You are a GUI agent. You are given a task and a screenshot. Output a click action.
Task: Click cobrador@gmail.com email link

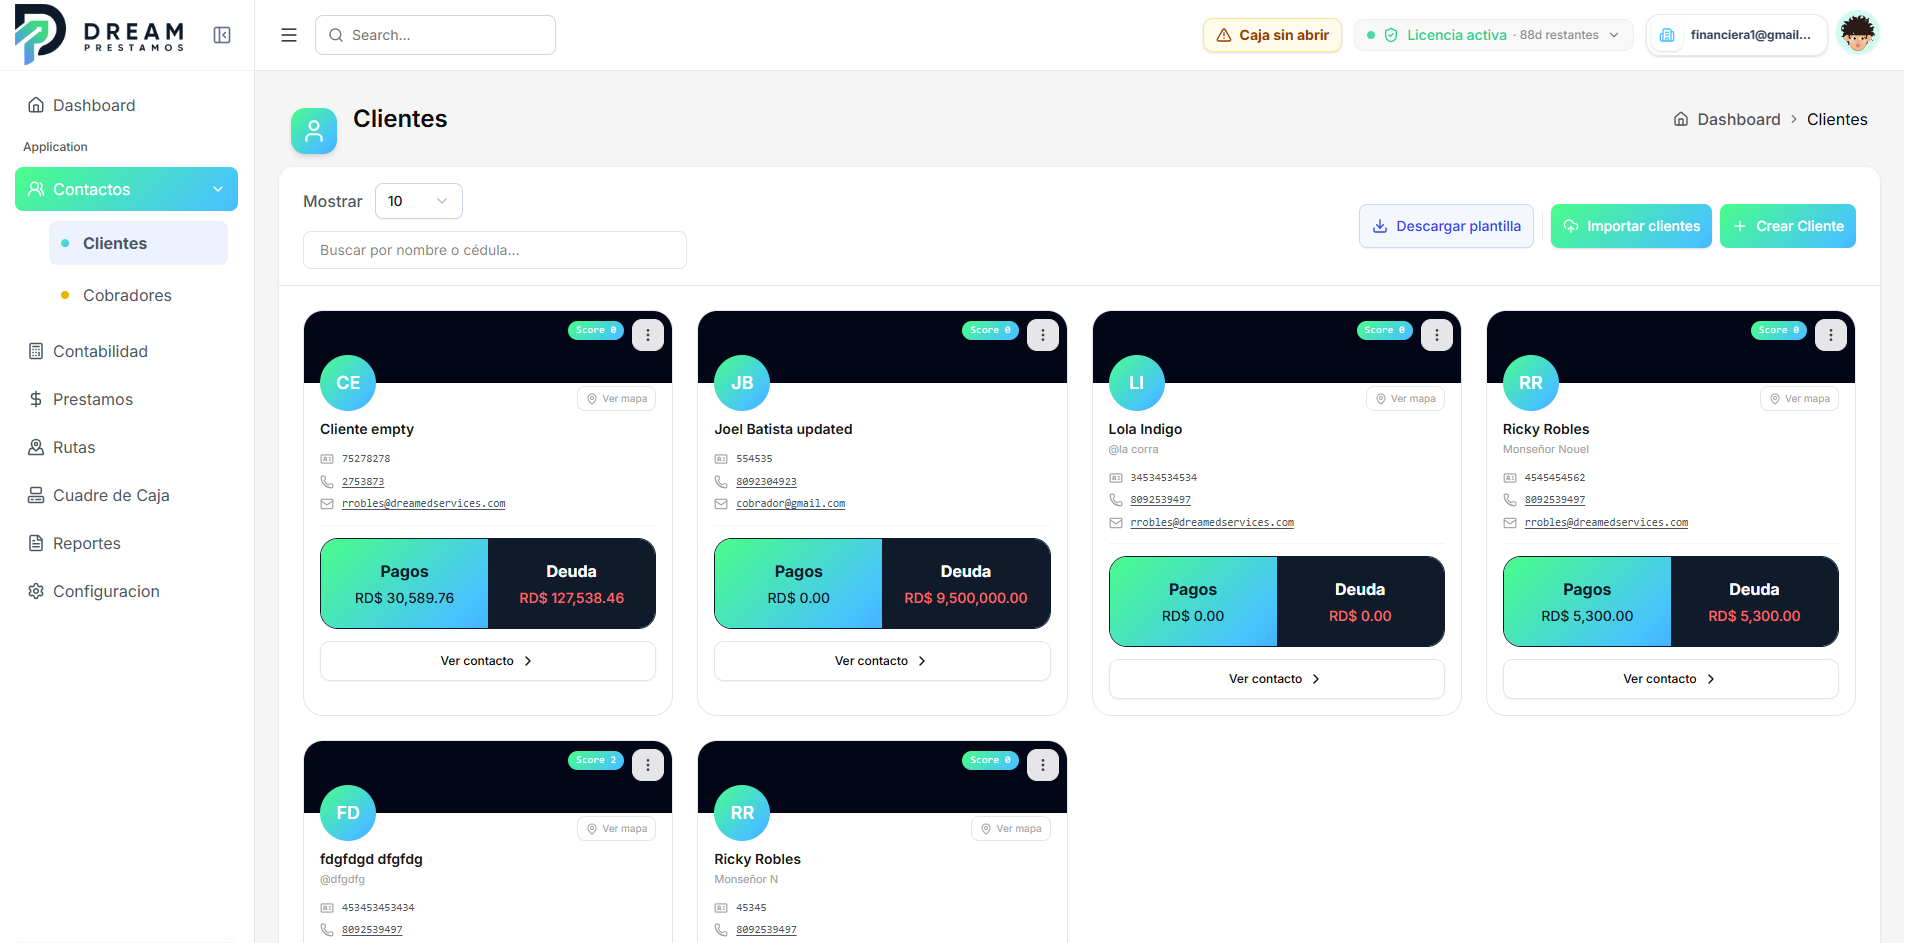point(791,504)
